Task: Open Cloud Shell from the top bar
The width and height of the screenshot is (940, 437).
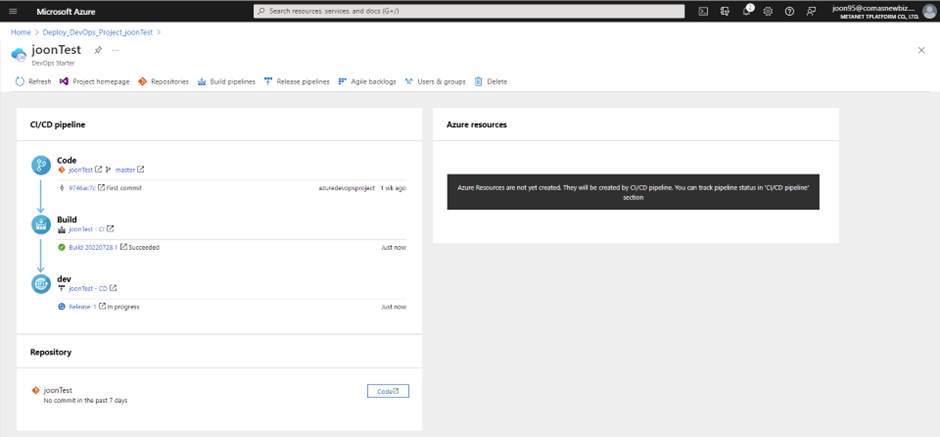Action: point(704,11)
